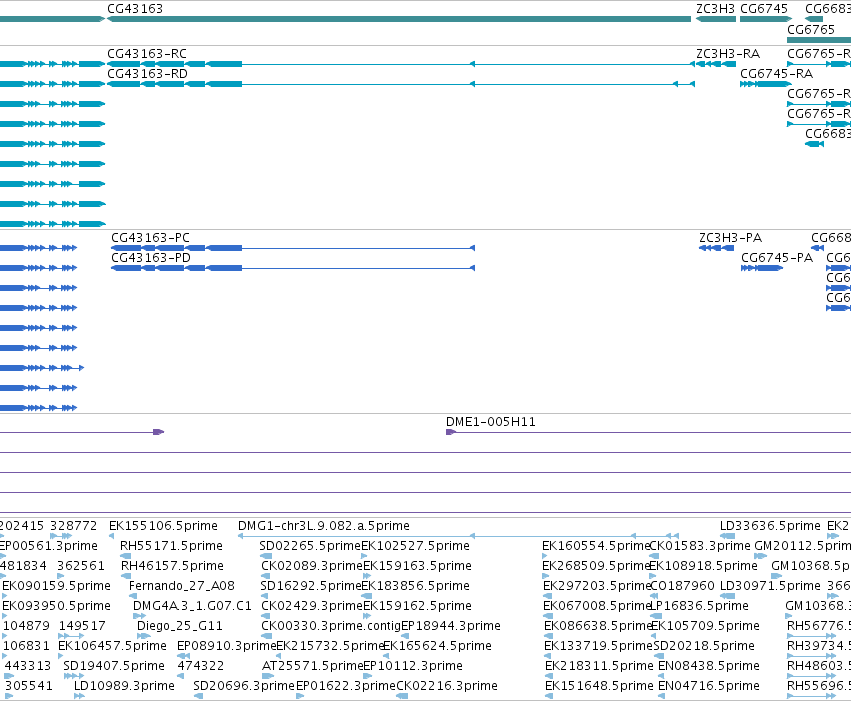The image size is (851, 701).
Task: Select DMG1-chr3L.9.082.a.5prime feature
Action: [324, 526]
